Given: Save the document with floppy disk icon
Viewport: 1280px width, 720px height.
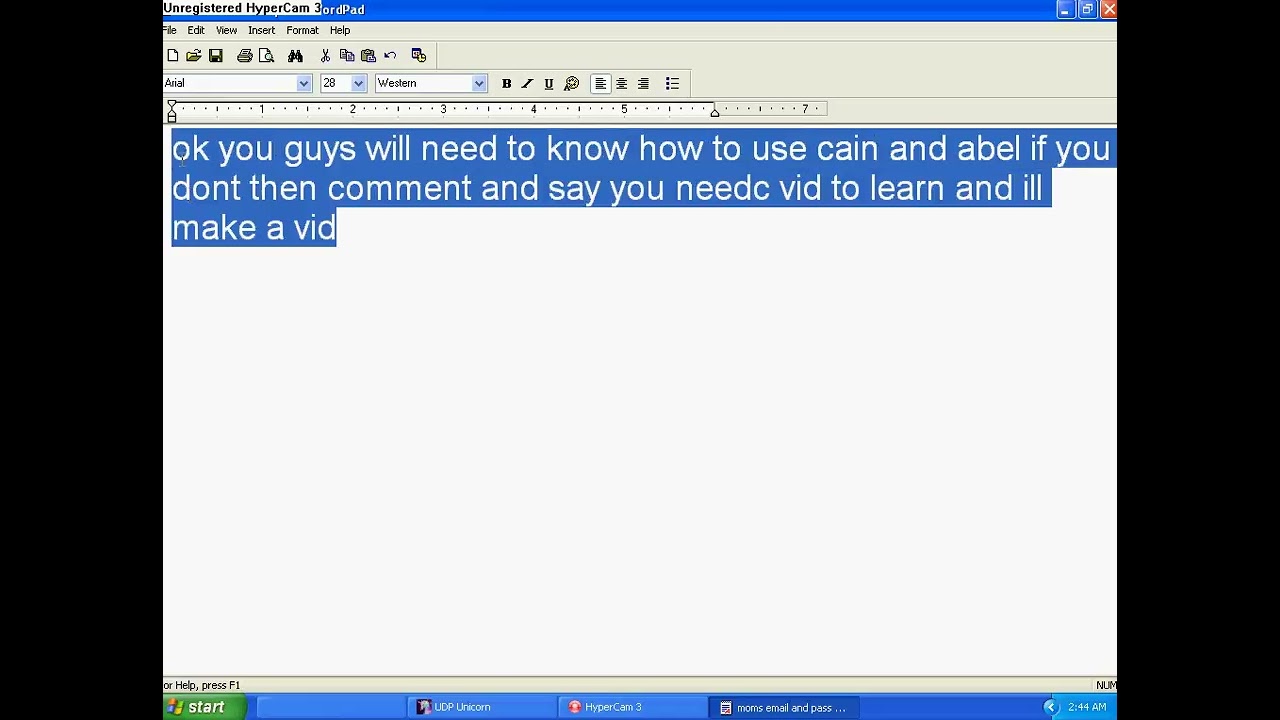Looking at the screenshot, I should 216,56.
